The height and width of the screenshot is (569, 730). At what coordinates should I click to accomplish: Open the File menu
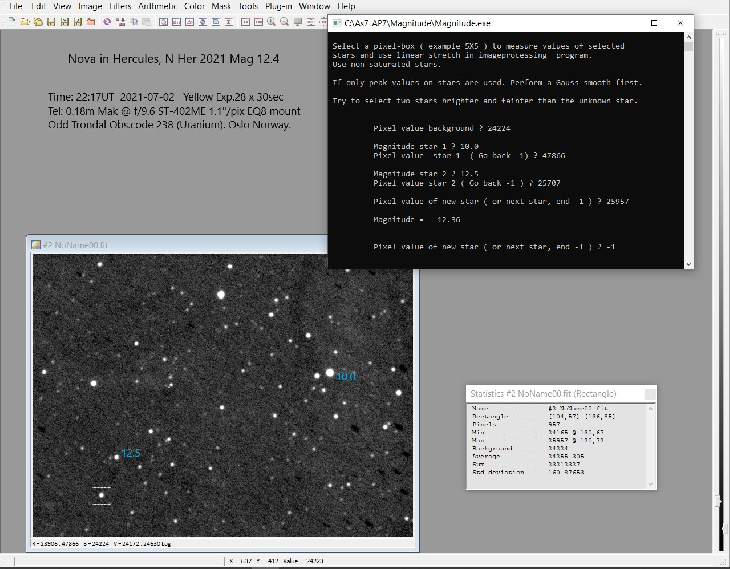[x=16, y=6]
